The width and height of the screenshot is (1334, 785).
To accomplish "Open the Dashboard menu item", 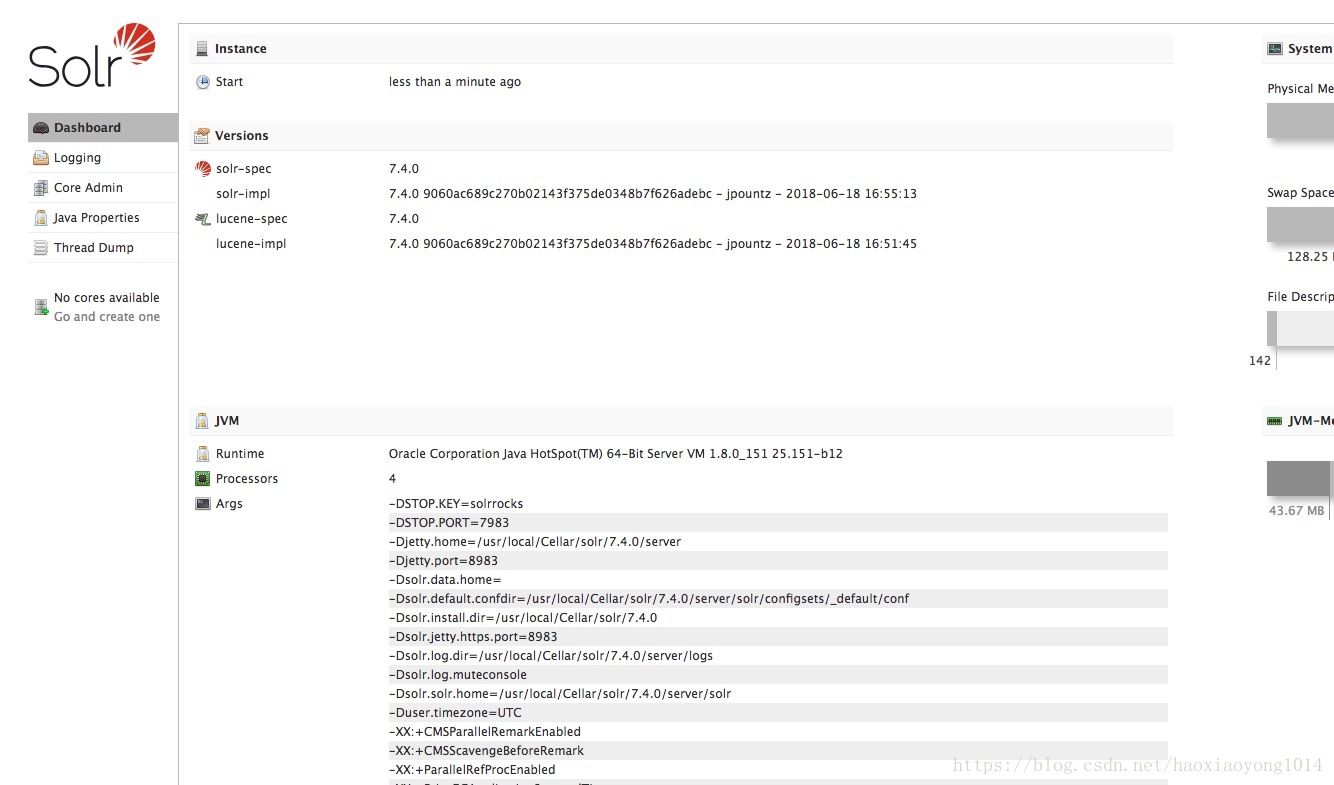I will [103, 128].
